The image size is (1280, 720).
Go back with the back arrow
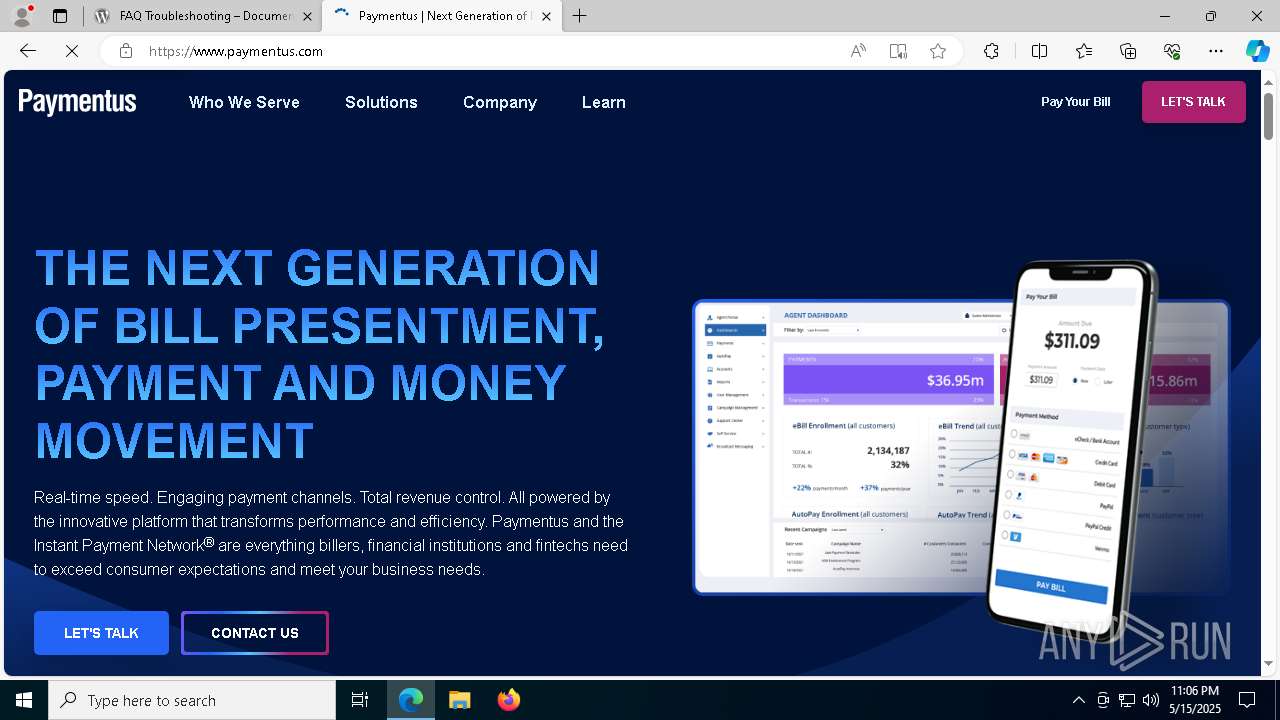point(28,51)
